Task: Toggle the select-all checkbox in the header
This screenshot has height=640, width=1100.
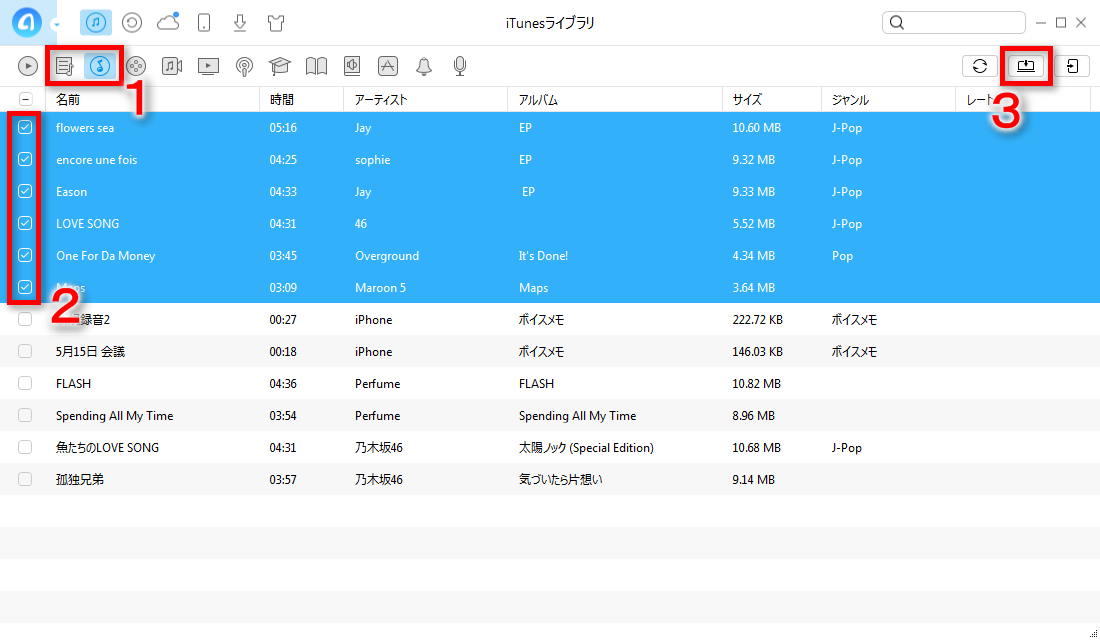Action: (25, 99)
